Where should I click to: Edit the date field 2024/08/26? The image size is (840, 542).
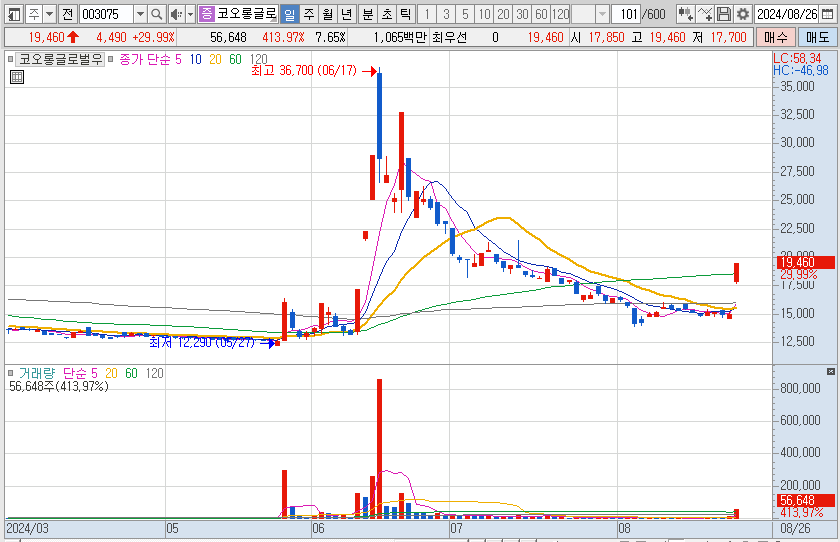coord(787,14)
